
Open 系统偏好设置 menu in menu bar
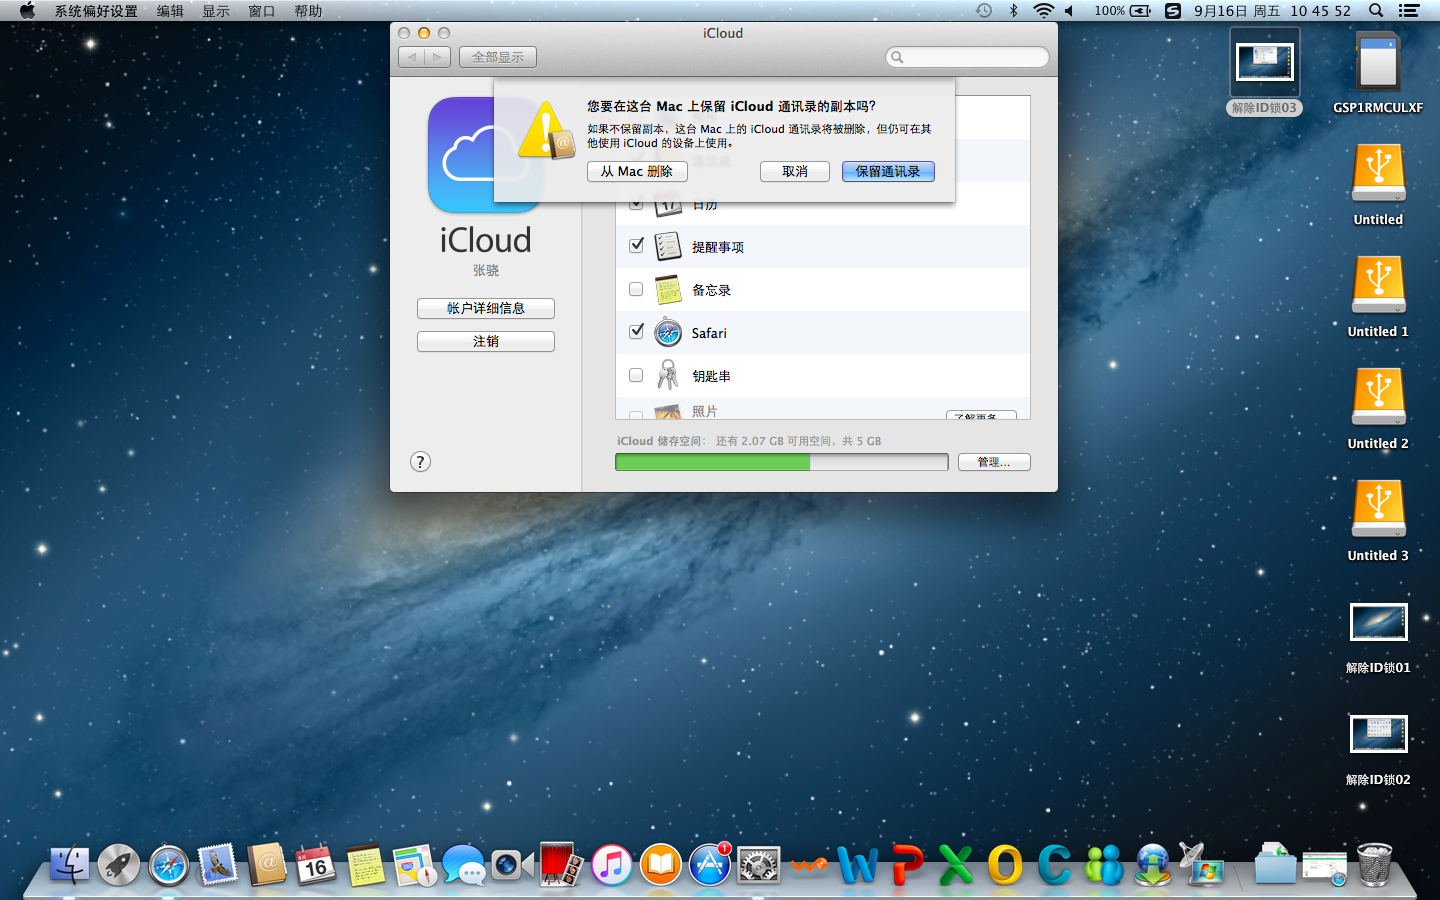[96, 11]
